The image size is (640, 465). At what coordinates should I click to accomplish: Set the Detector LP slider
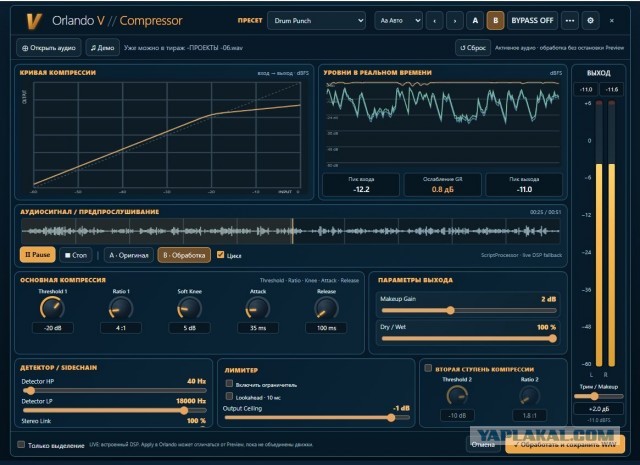click(x=114, y=410)
